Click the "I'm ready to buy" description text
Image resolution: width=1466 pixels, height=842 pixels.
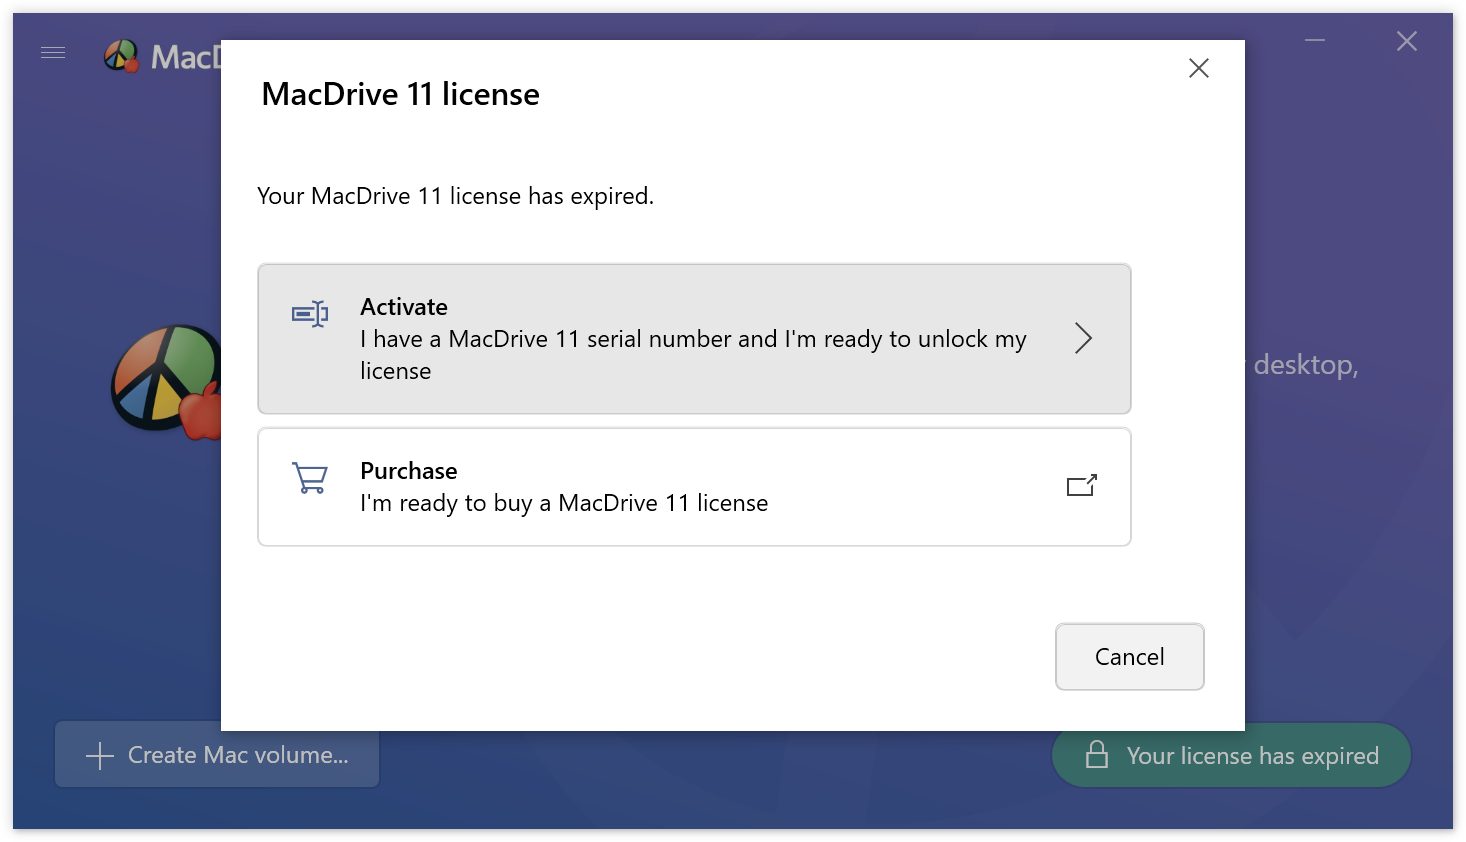point(564,503)
